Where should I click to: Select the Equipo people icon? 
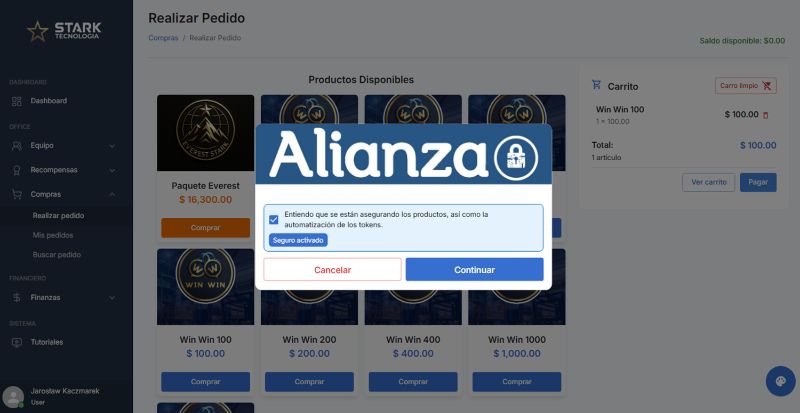16,146
